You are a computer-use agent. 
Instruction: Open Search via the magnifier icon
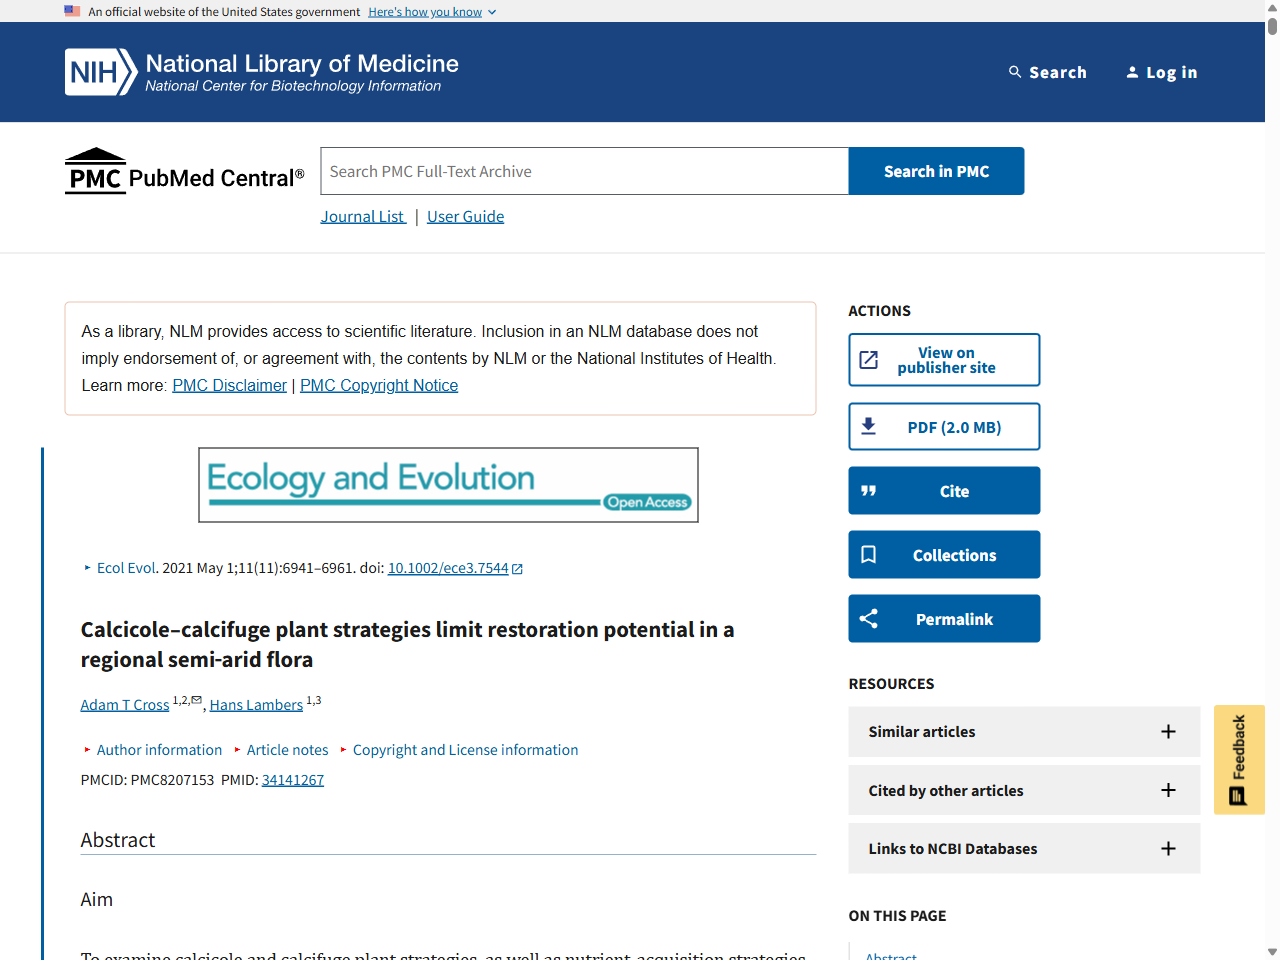tap(1012, 71)
